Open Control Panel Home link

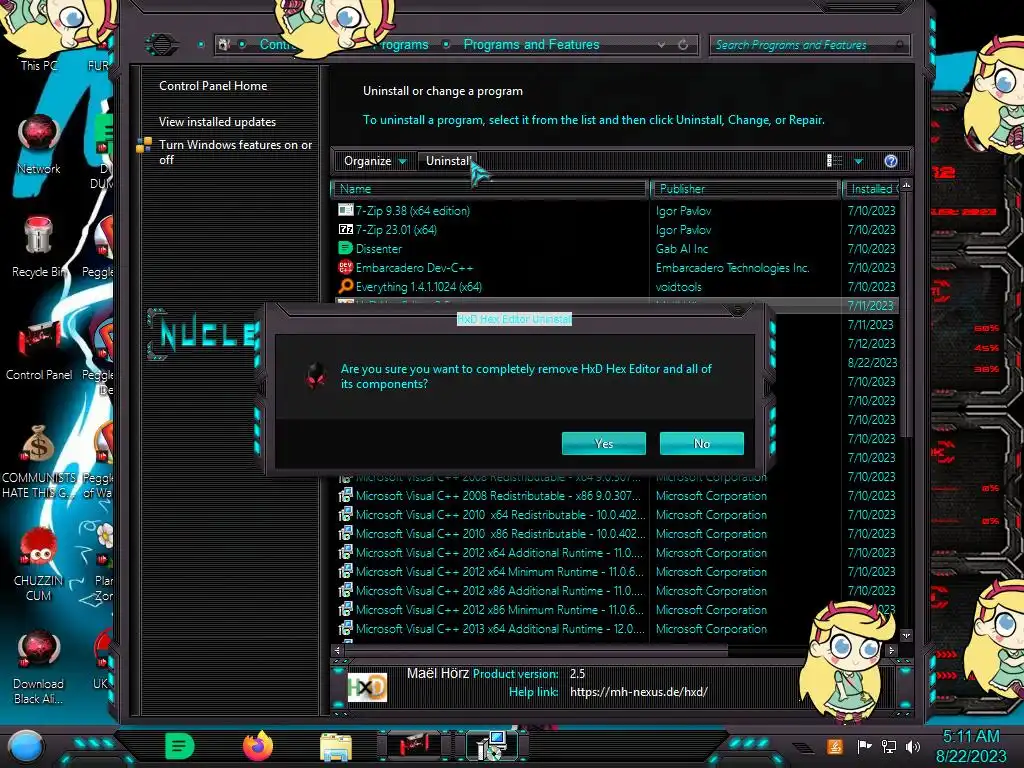(x=213, y=86)
